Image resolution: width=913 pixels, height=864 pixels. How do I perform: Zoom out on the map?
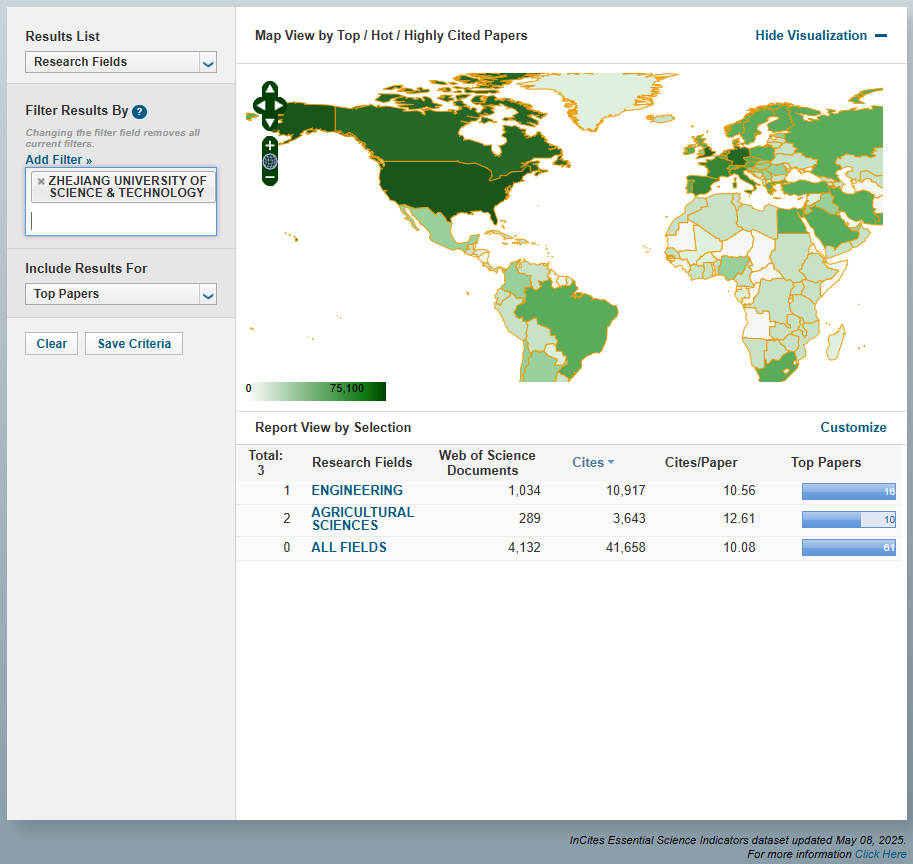[270, 177]
